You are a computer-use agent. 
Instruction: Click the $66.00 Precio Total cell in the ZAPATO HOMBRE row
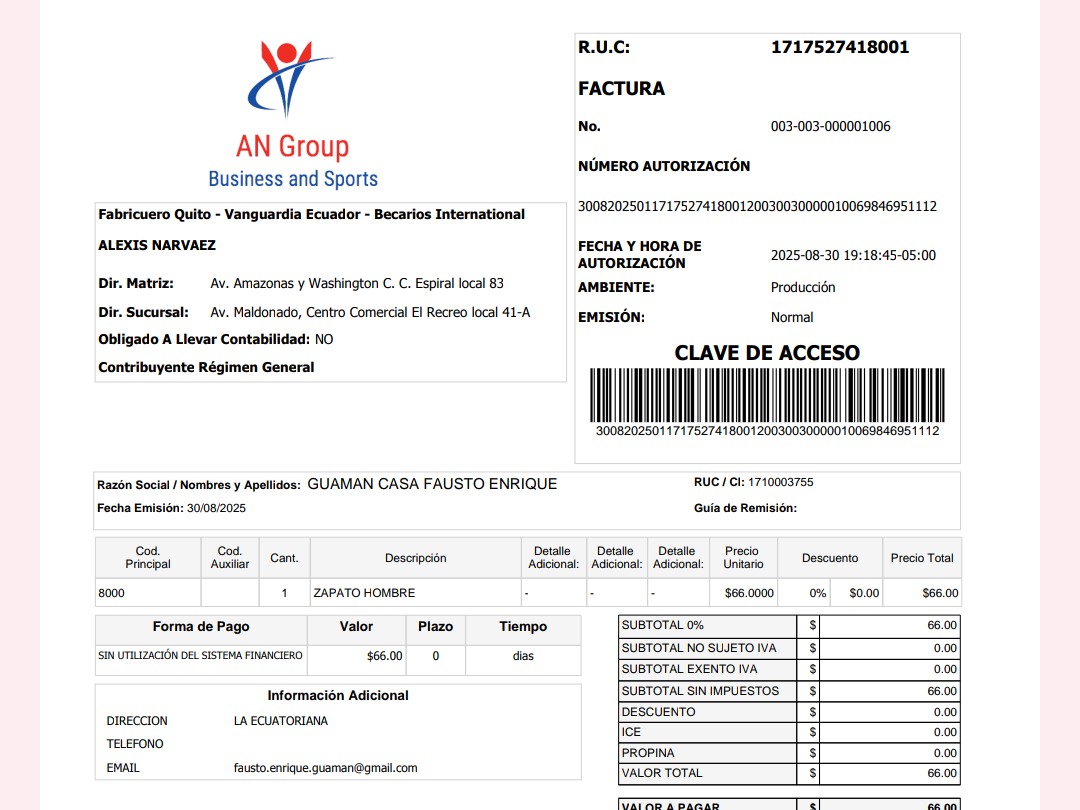pos(922,593)
